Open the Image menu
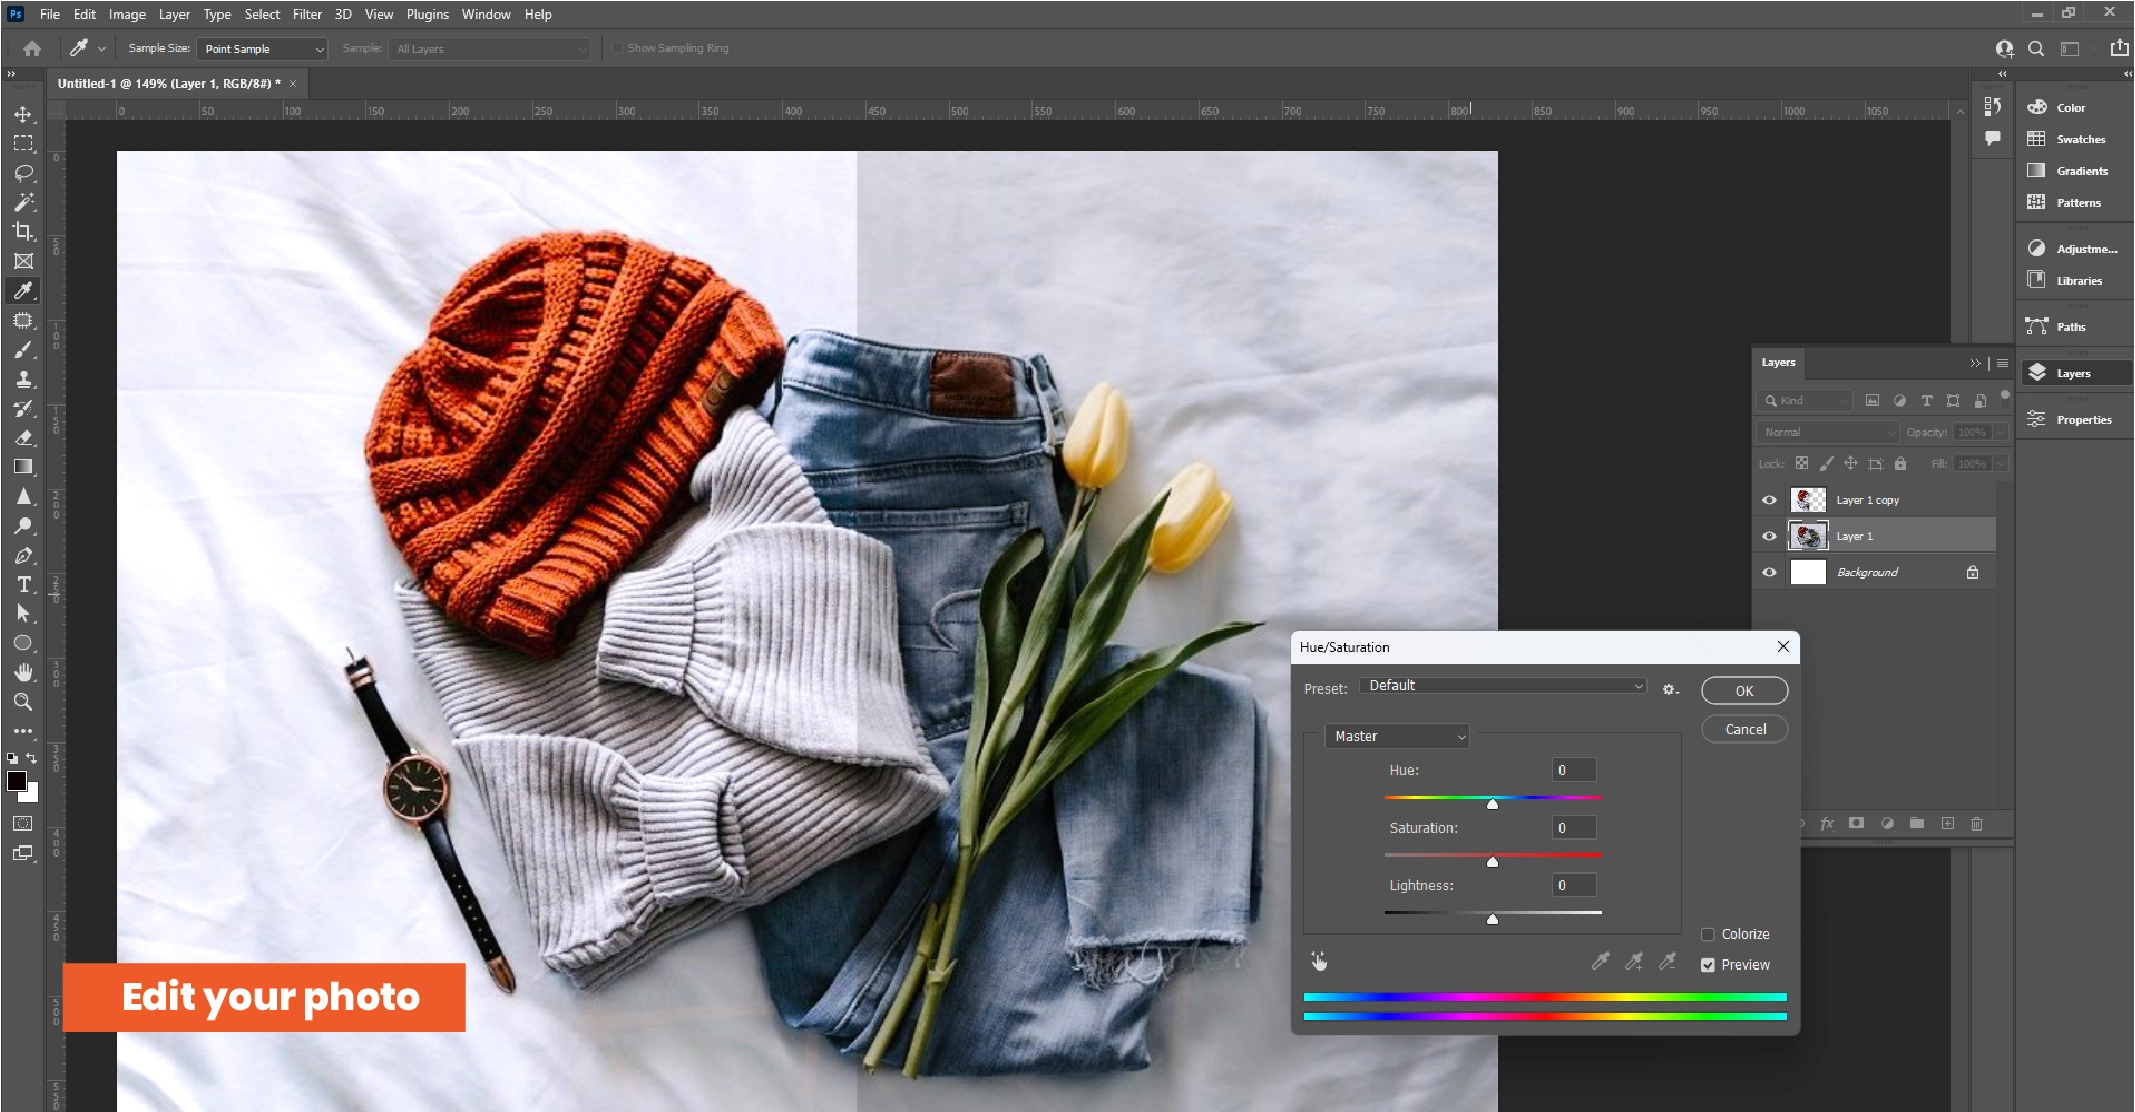This screenshot has width=2135, height=1112. tap(127, 14)
